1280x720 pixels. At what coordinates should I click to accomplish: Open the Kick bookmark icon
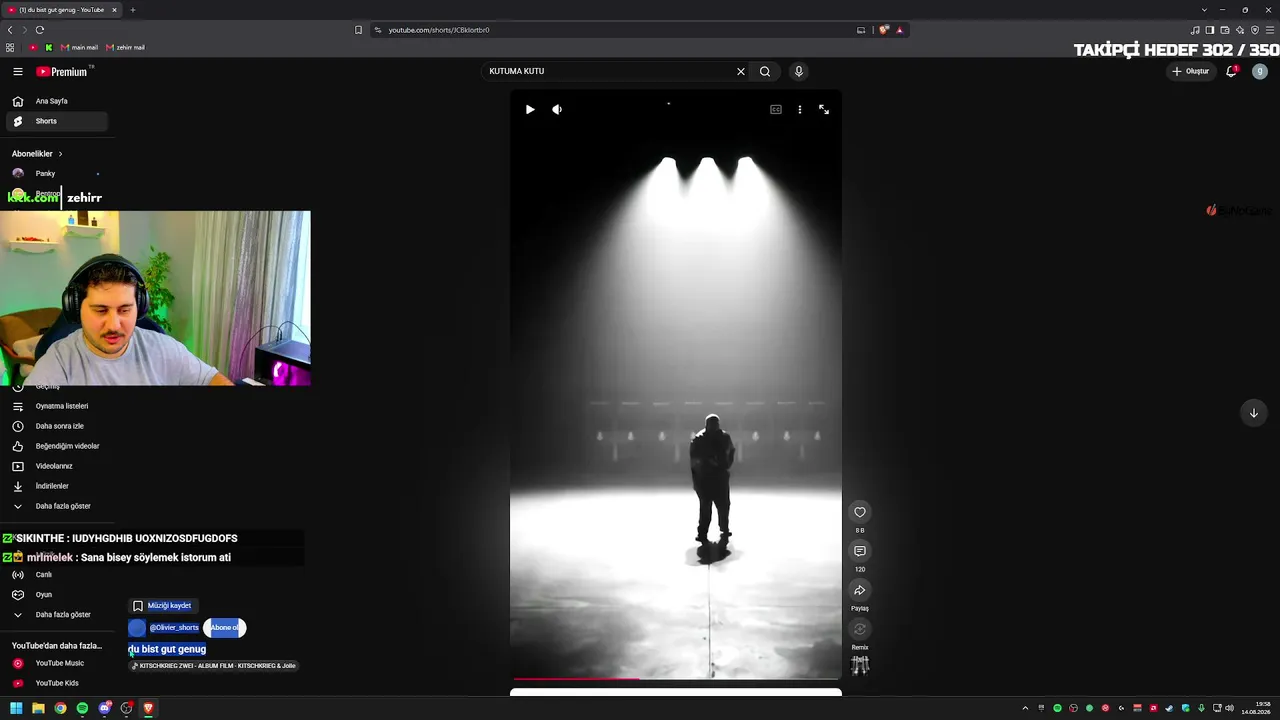[48, 48]
